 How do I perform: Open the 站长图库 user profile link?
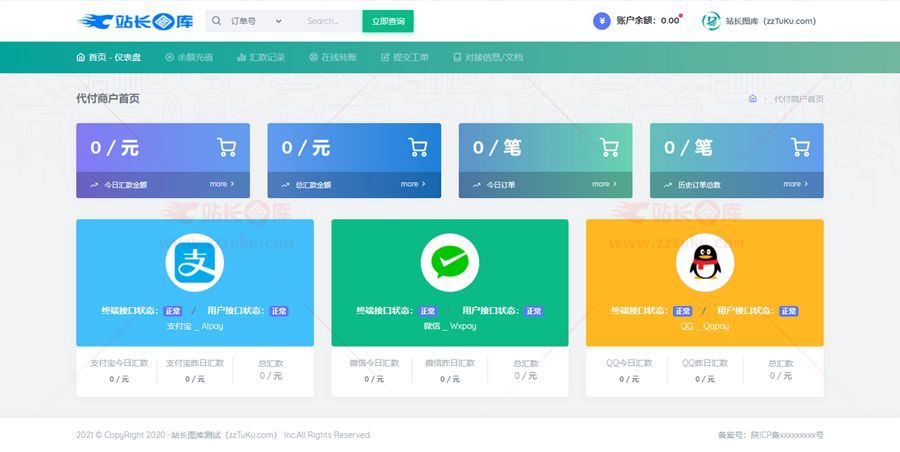coord(760,21)
